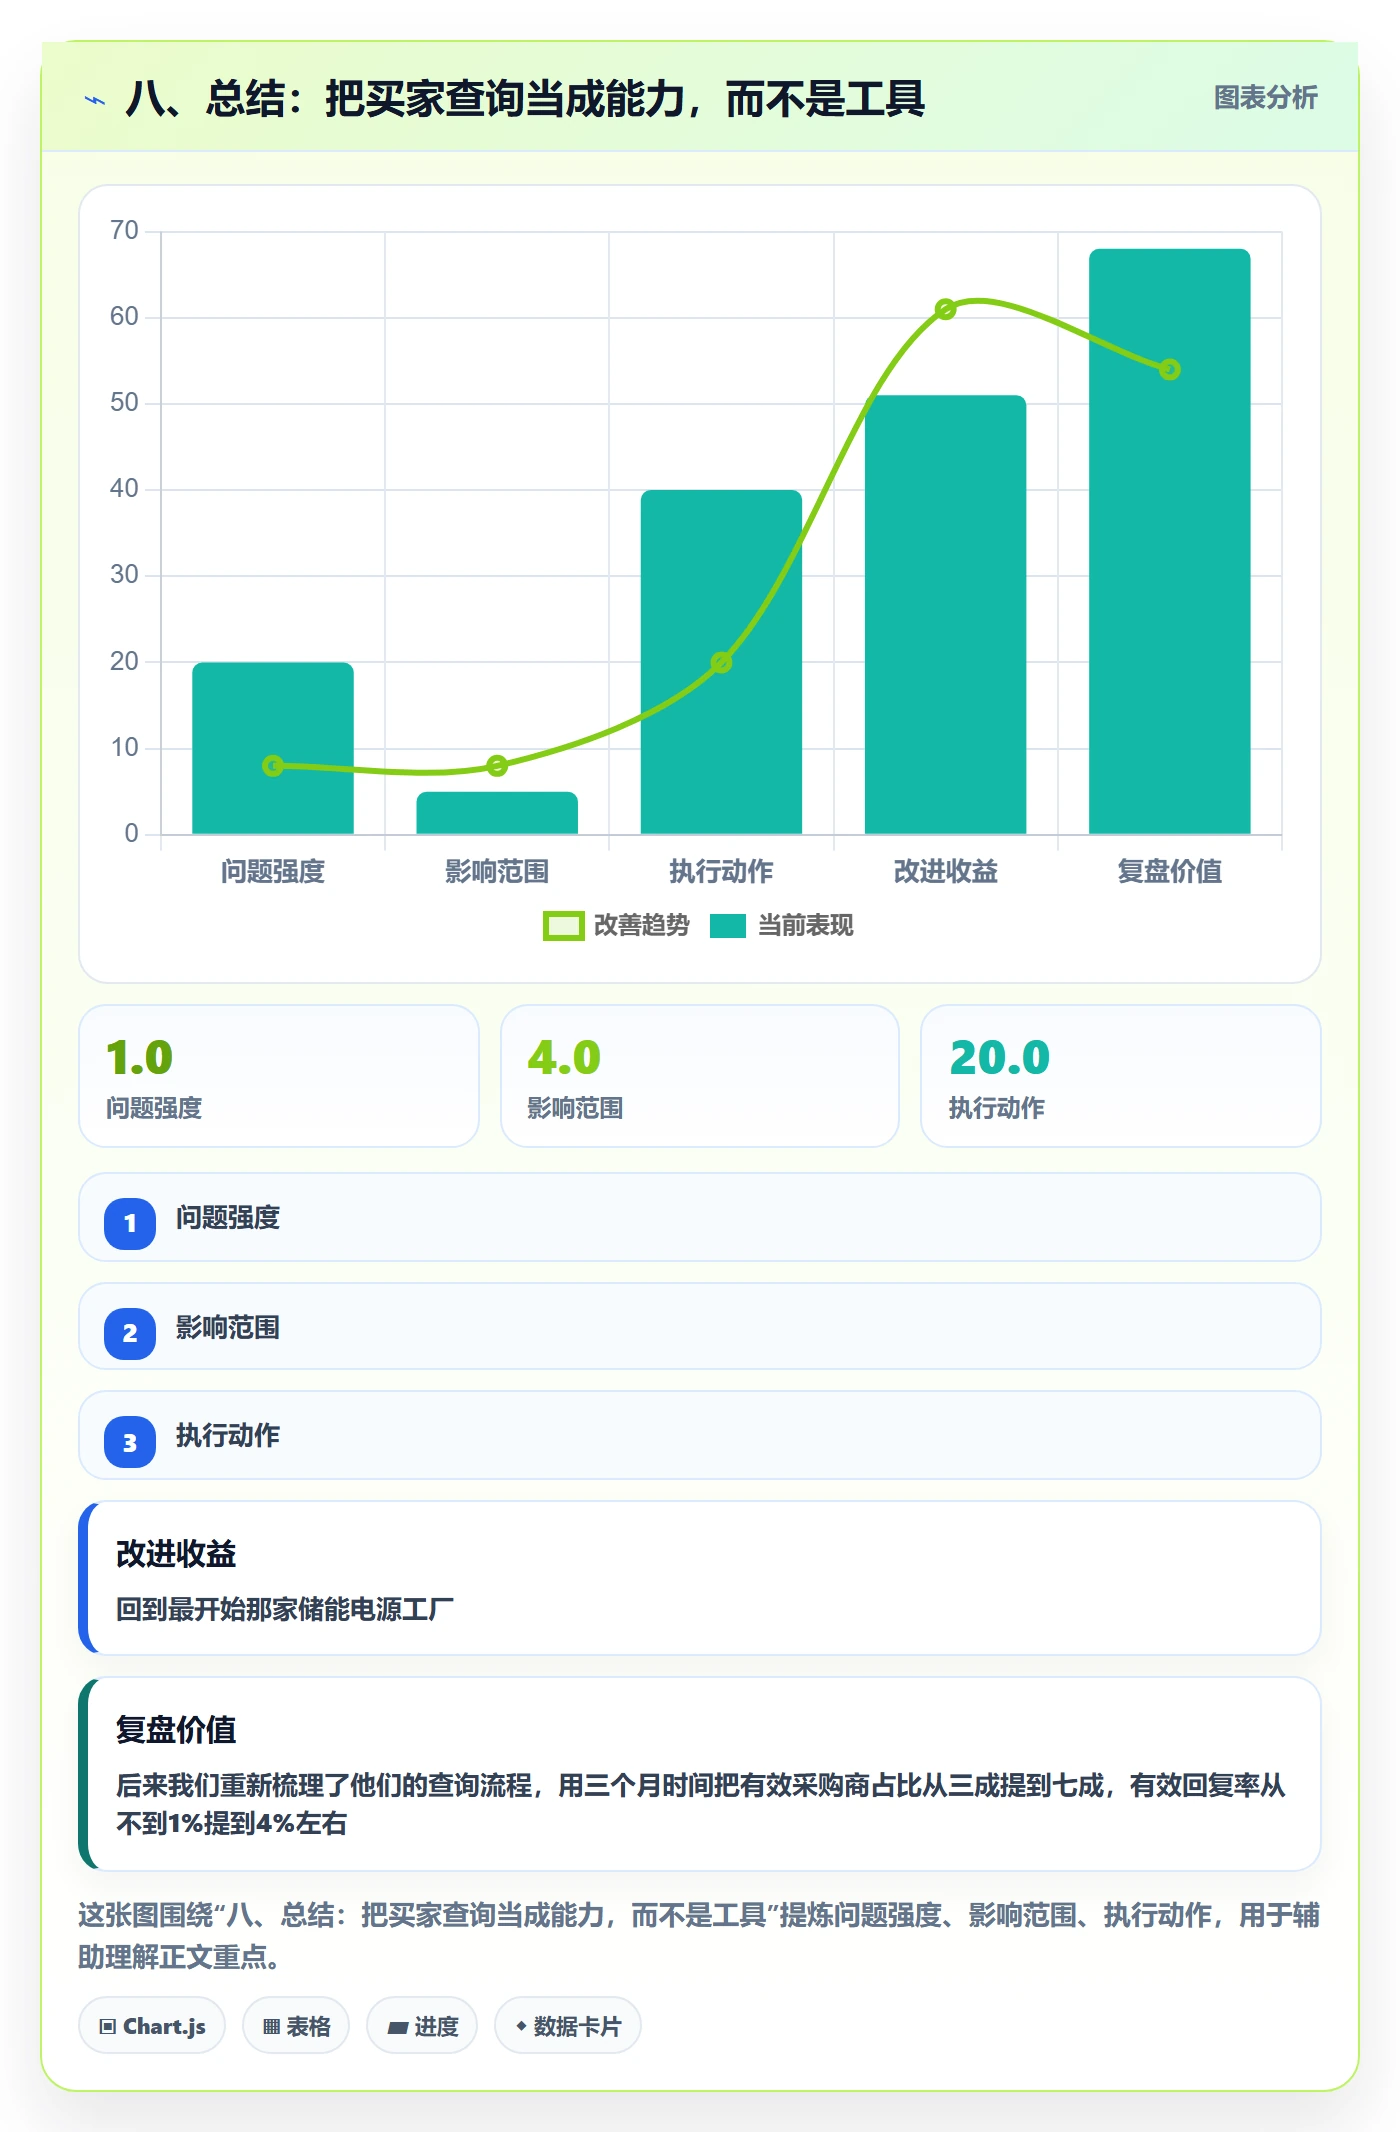
Task: Toggle the 改善趋势 legend swatch
Action: (563, 926)
